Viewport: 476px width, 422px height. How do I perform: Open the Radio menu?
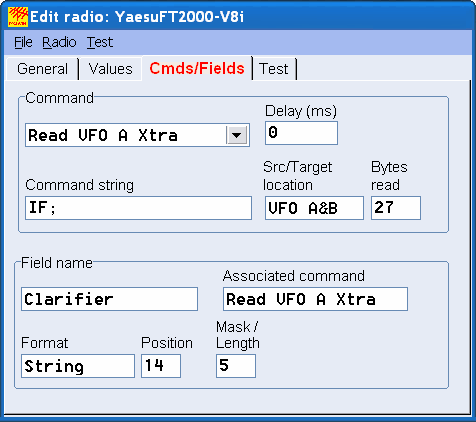[59, 42]
